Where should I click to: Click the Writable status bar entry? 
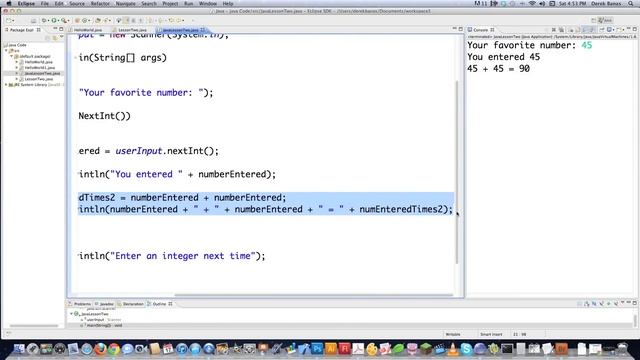[453, 334]
